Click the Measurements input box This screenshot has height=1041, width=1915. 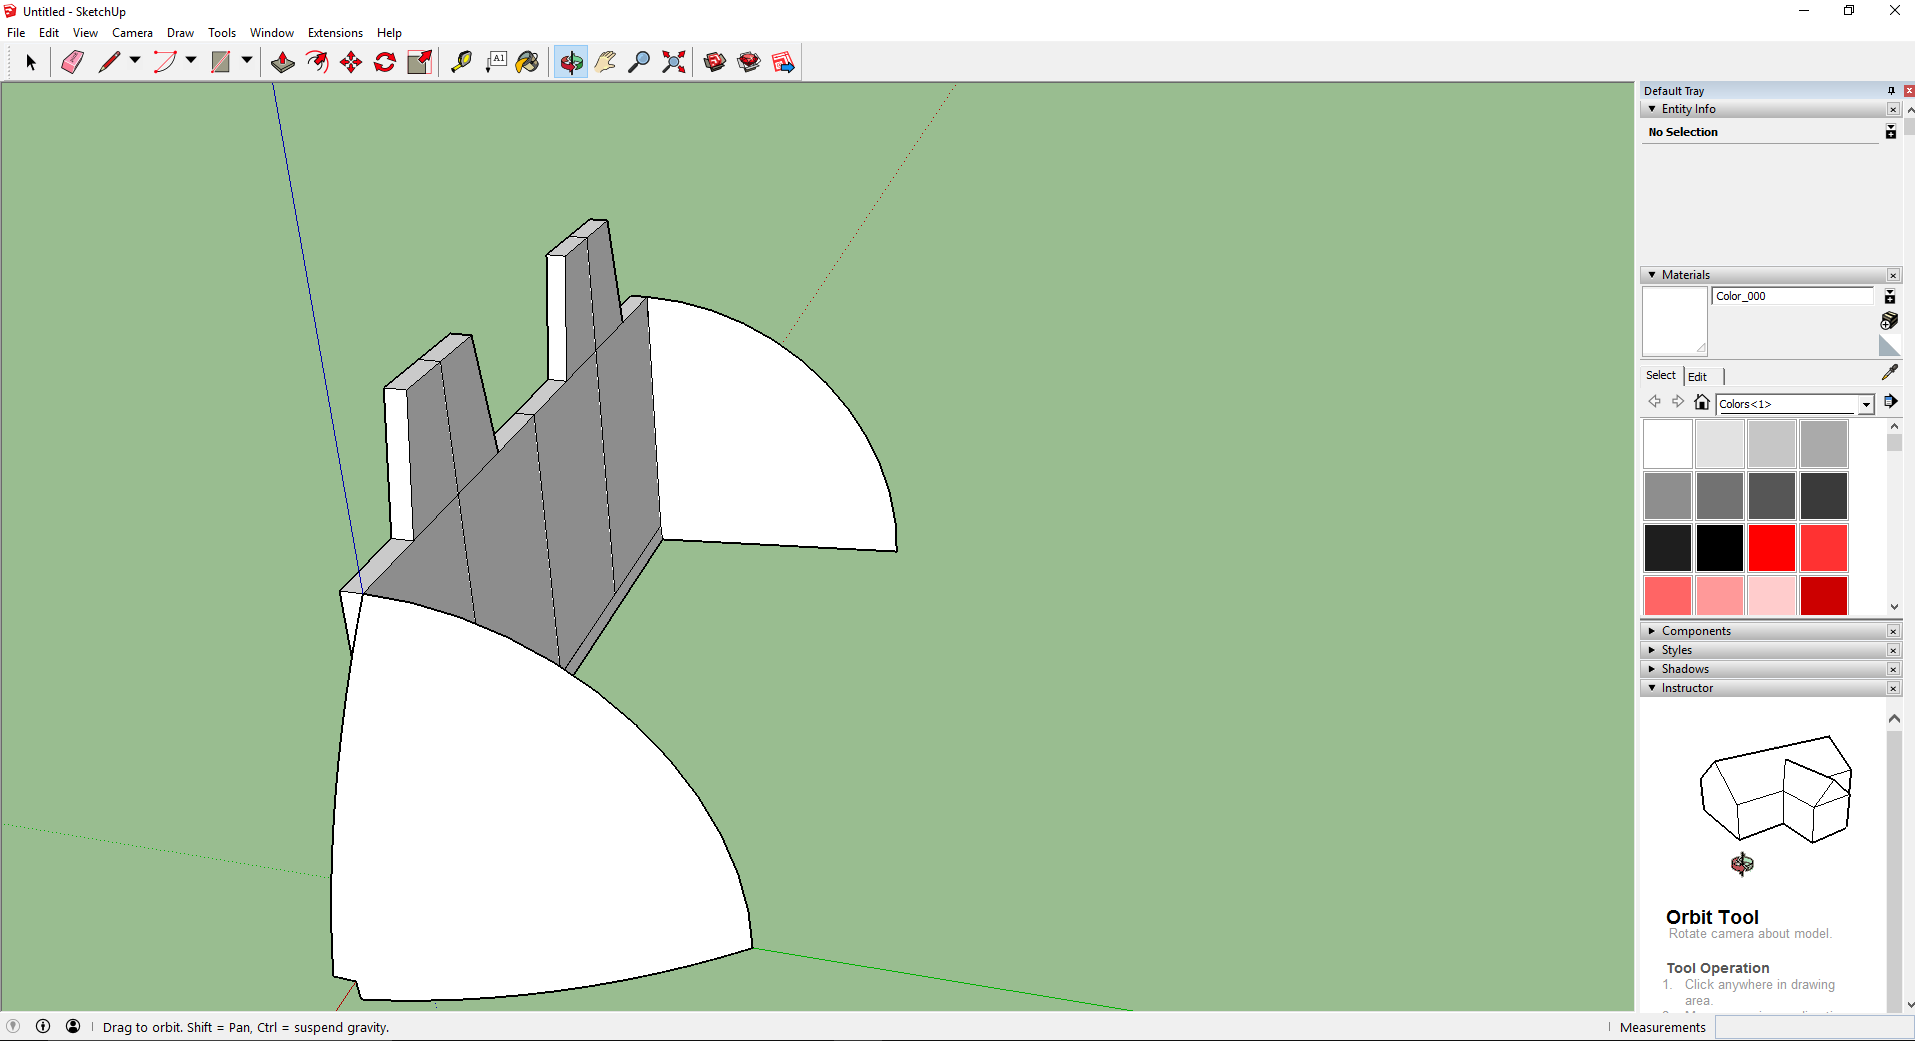(1812, 1027)
